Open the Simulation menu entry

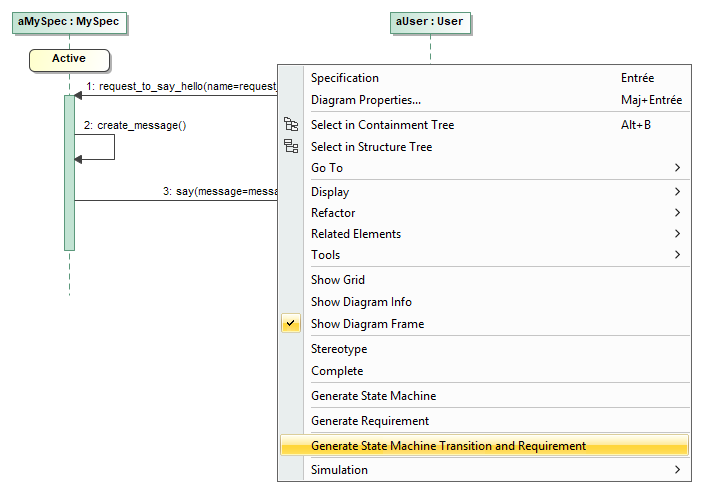tap(484, 470)
